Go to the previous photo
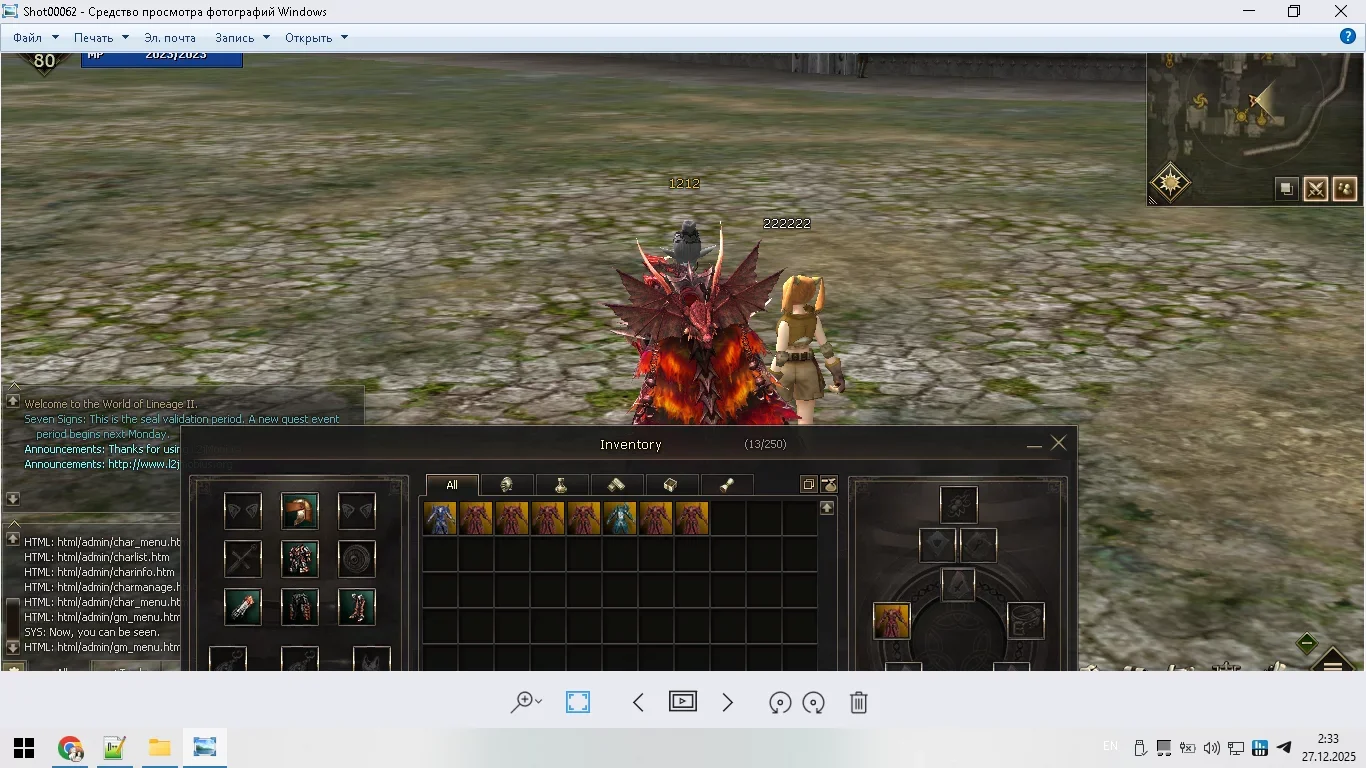1366x768 pixels. (638, 703)
